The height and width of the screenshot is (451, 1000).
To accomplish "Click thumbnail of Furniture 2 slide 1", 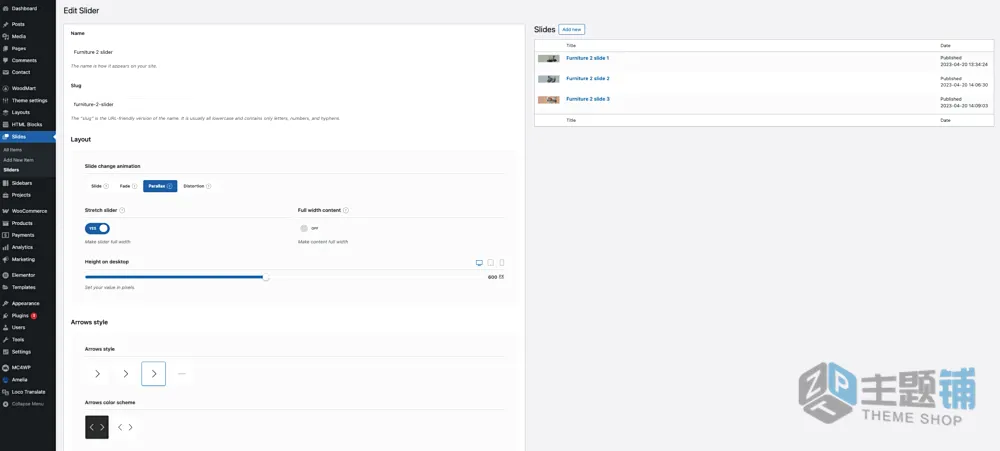I will [548, 59].
